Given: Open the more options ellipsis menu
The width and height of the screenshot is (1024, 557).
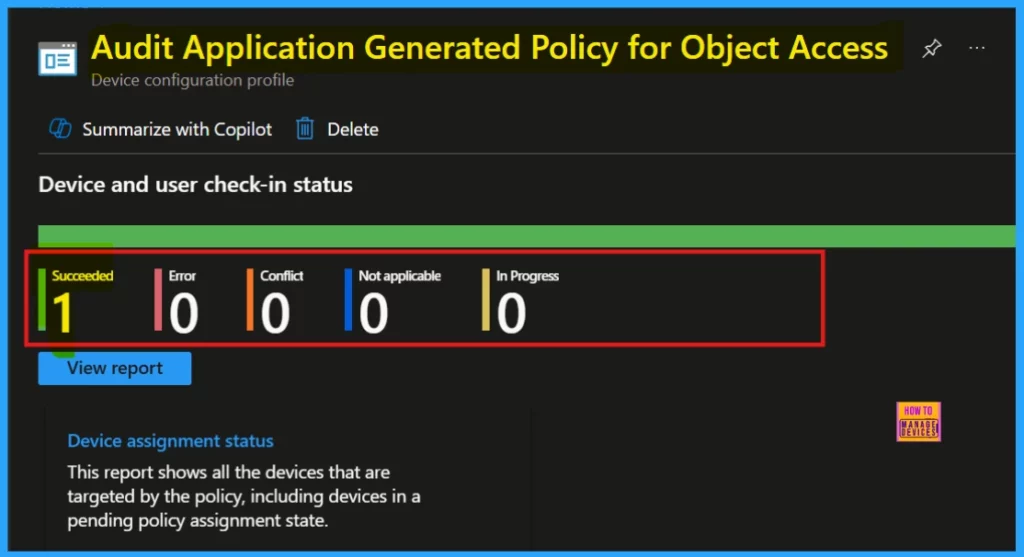Looking at the screenshot, I should [x=977, y=48].
